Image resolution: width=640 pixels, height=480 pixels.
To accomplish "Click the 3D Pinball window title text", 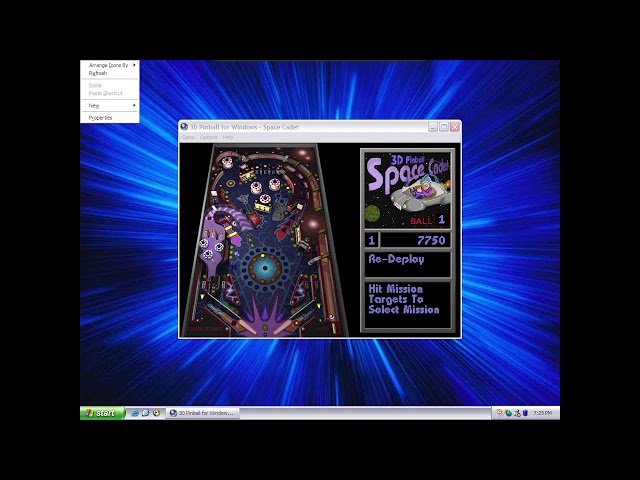I will point(244,127).
